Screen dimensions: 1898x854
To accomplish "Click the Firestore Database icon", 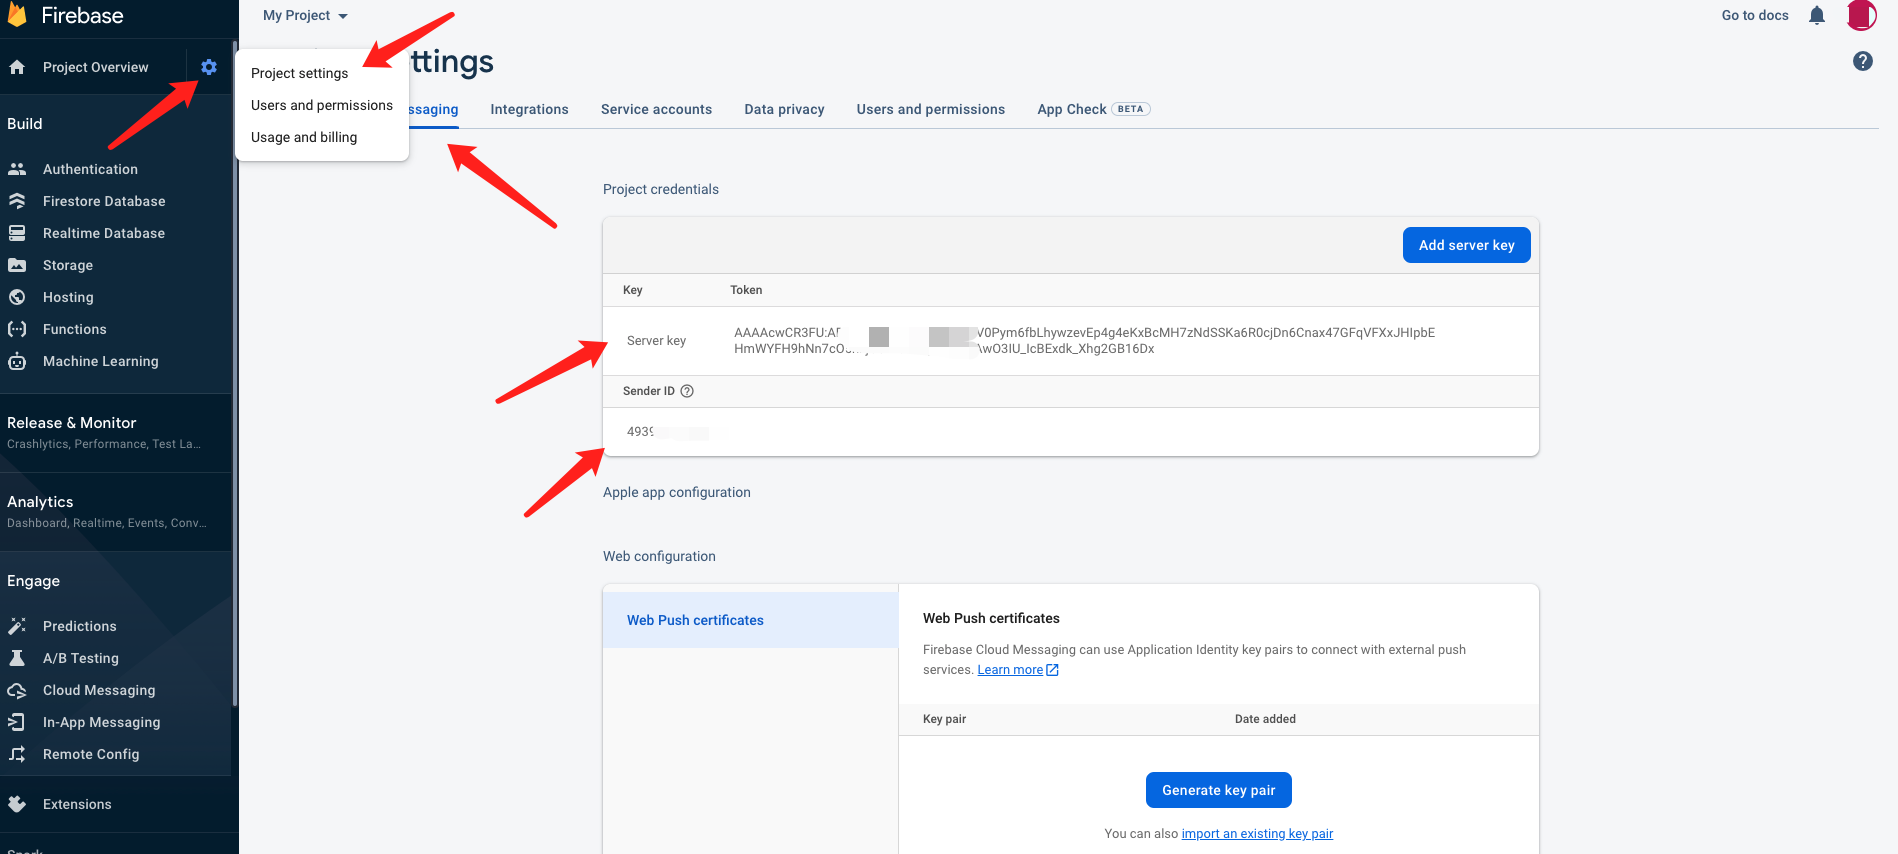I will pos(17,201).
